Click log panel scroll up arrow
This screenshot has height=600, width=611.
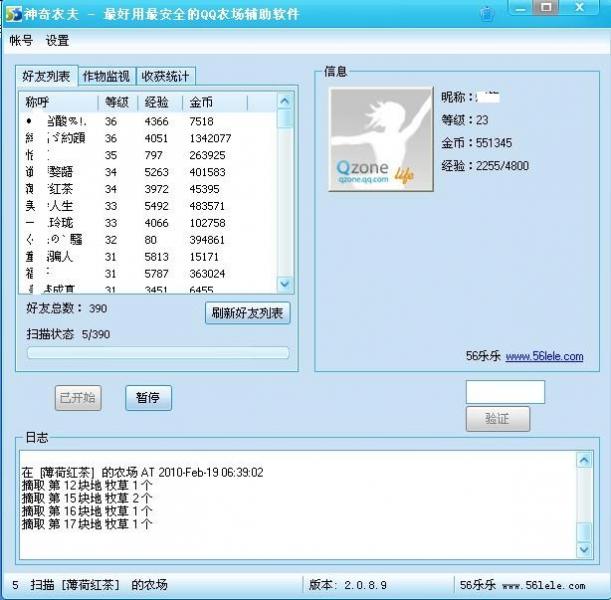(x=584, y=461)
